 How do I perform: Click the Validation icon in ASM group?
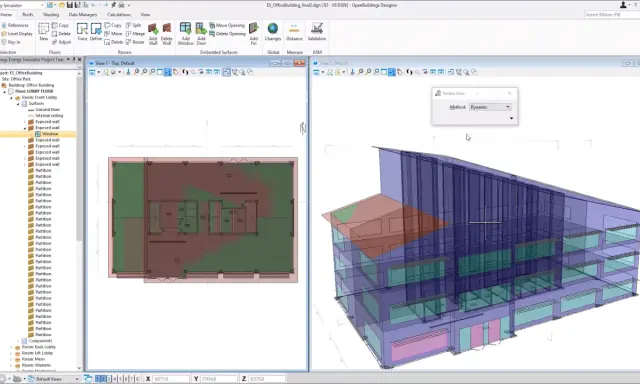point(317,29)
